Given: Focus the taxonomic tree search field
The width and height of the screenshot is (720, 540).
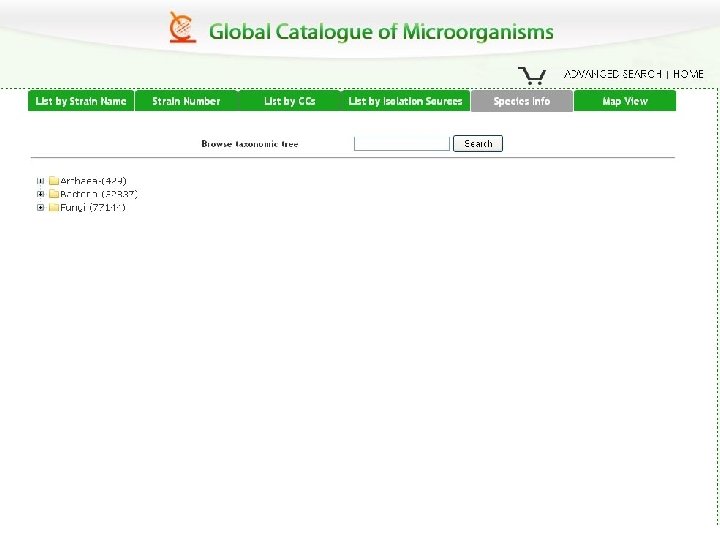Looking at the screenshot, I should coord(402,143).
